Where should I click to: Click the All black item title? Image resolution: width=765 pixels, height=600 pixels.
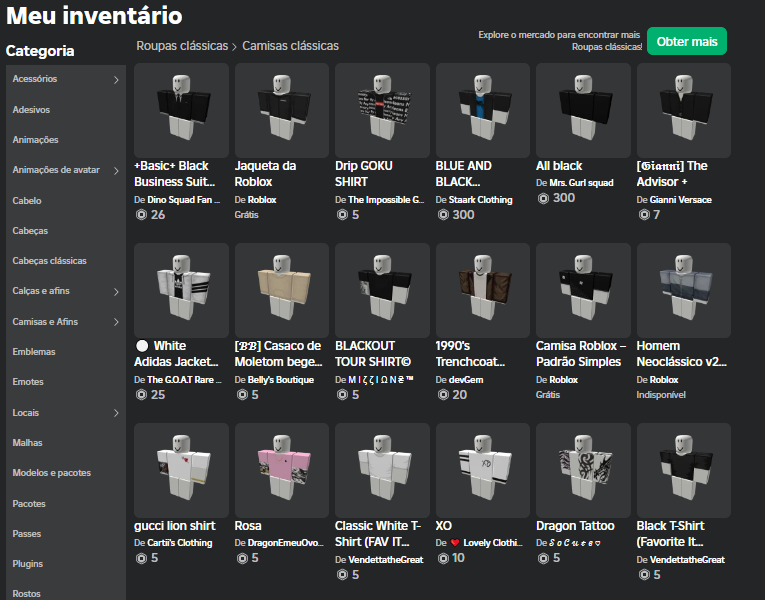pyautogui.click(x=559, y=166)
